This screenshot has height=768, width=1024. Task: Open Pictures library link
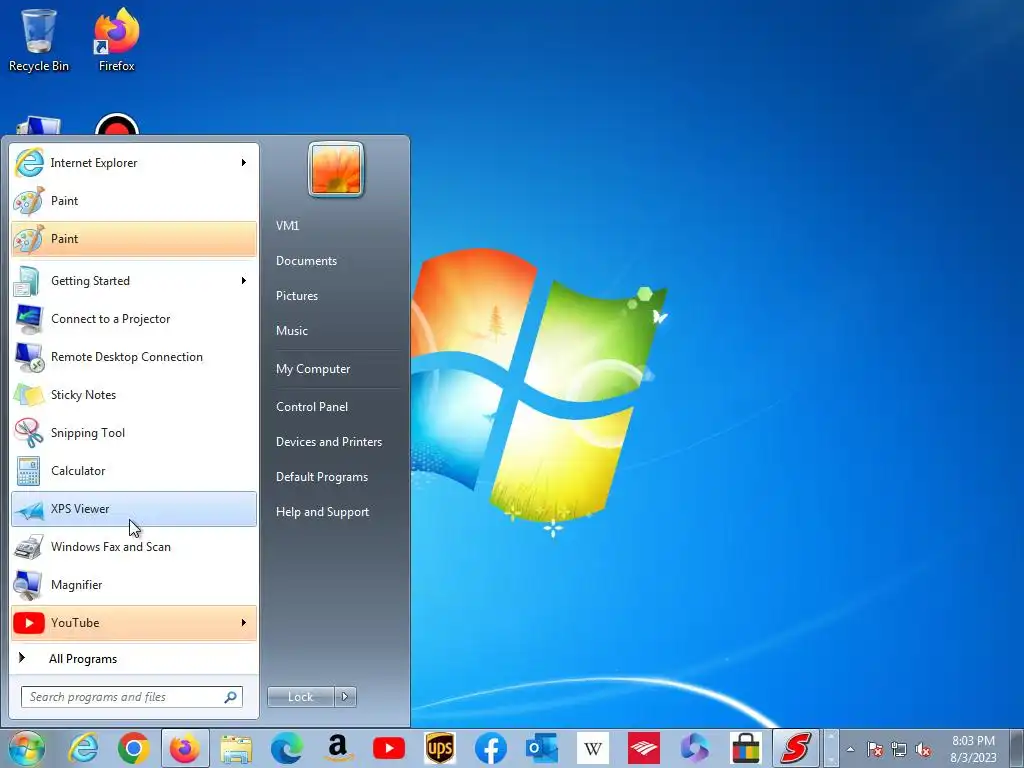click(296, 296)
